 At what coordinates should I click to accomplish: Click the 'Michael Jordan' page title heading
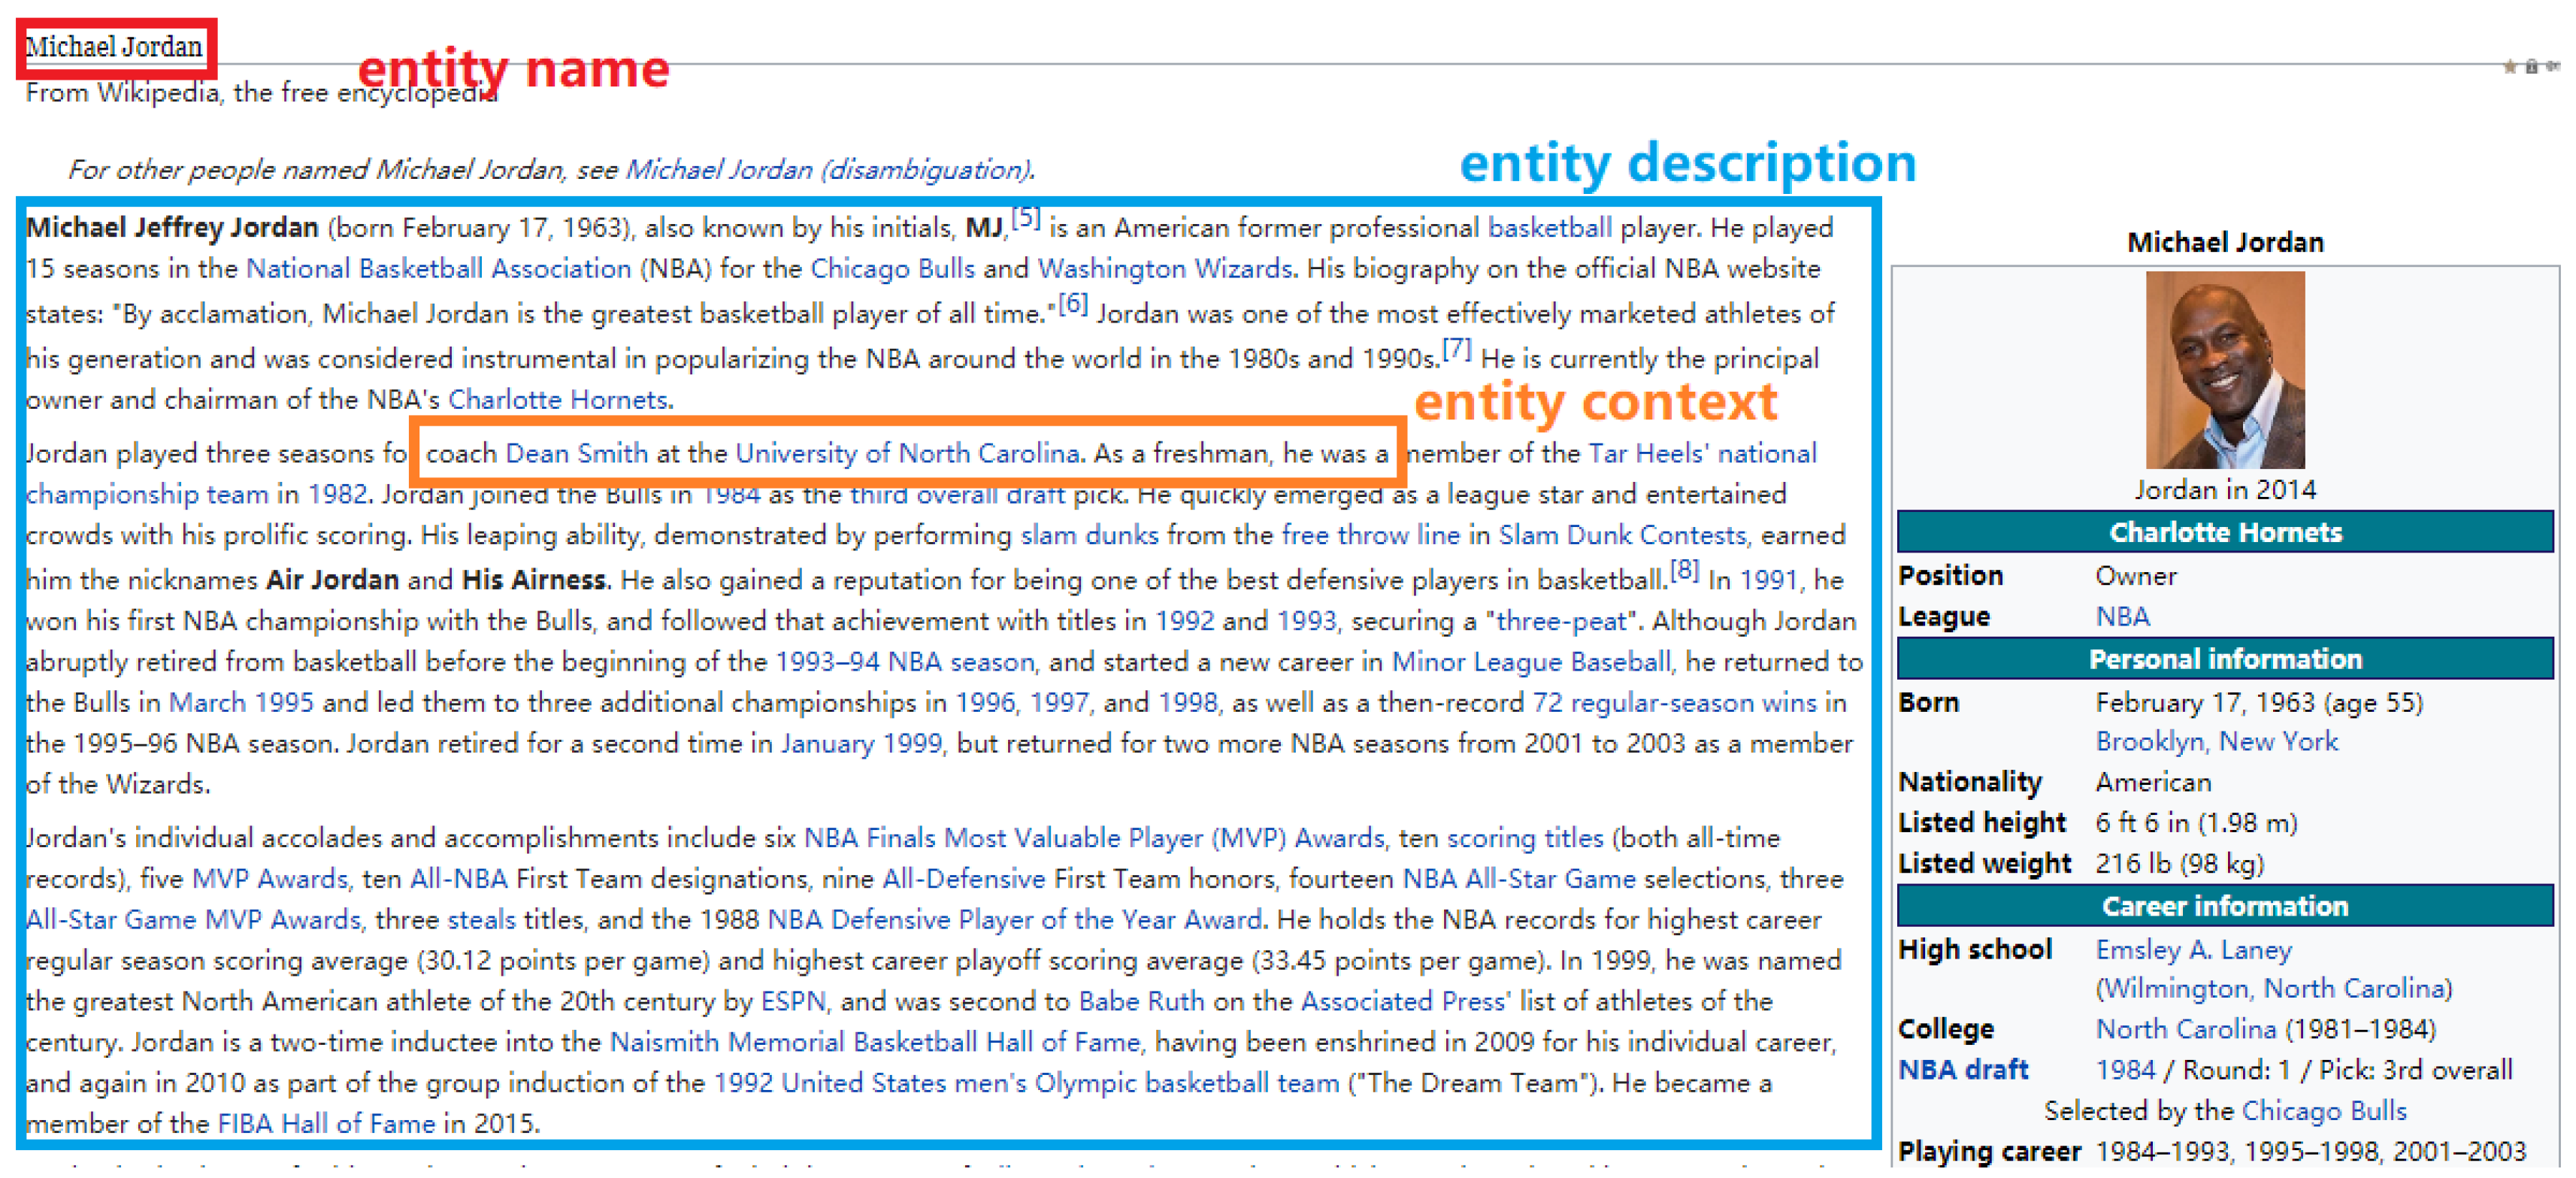[x=114, y=47]
